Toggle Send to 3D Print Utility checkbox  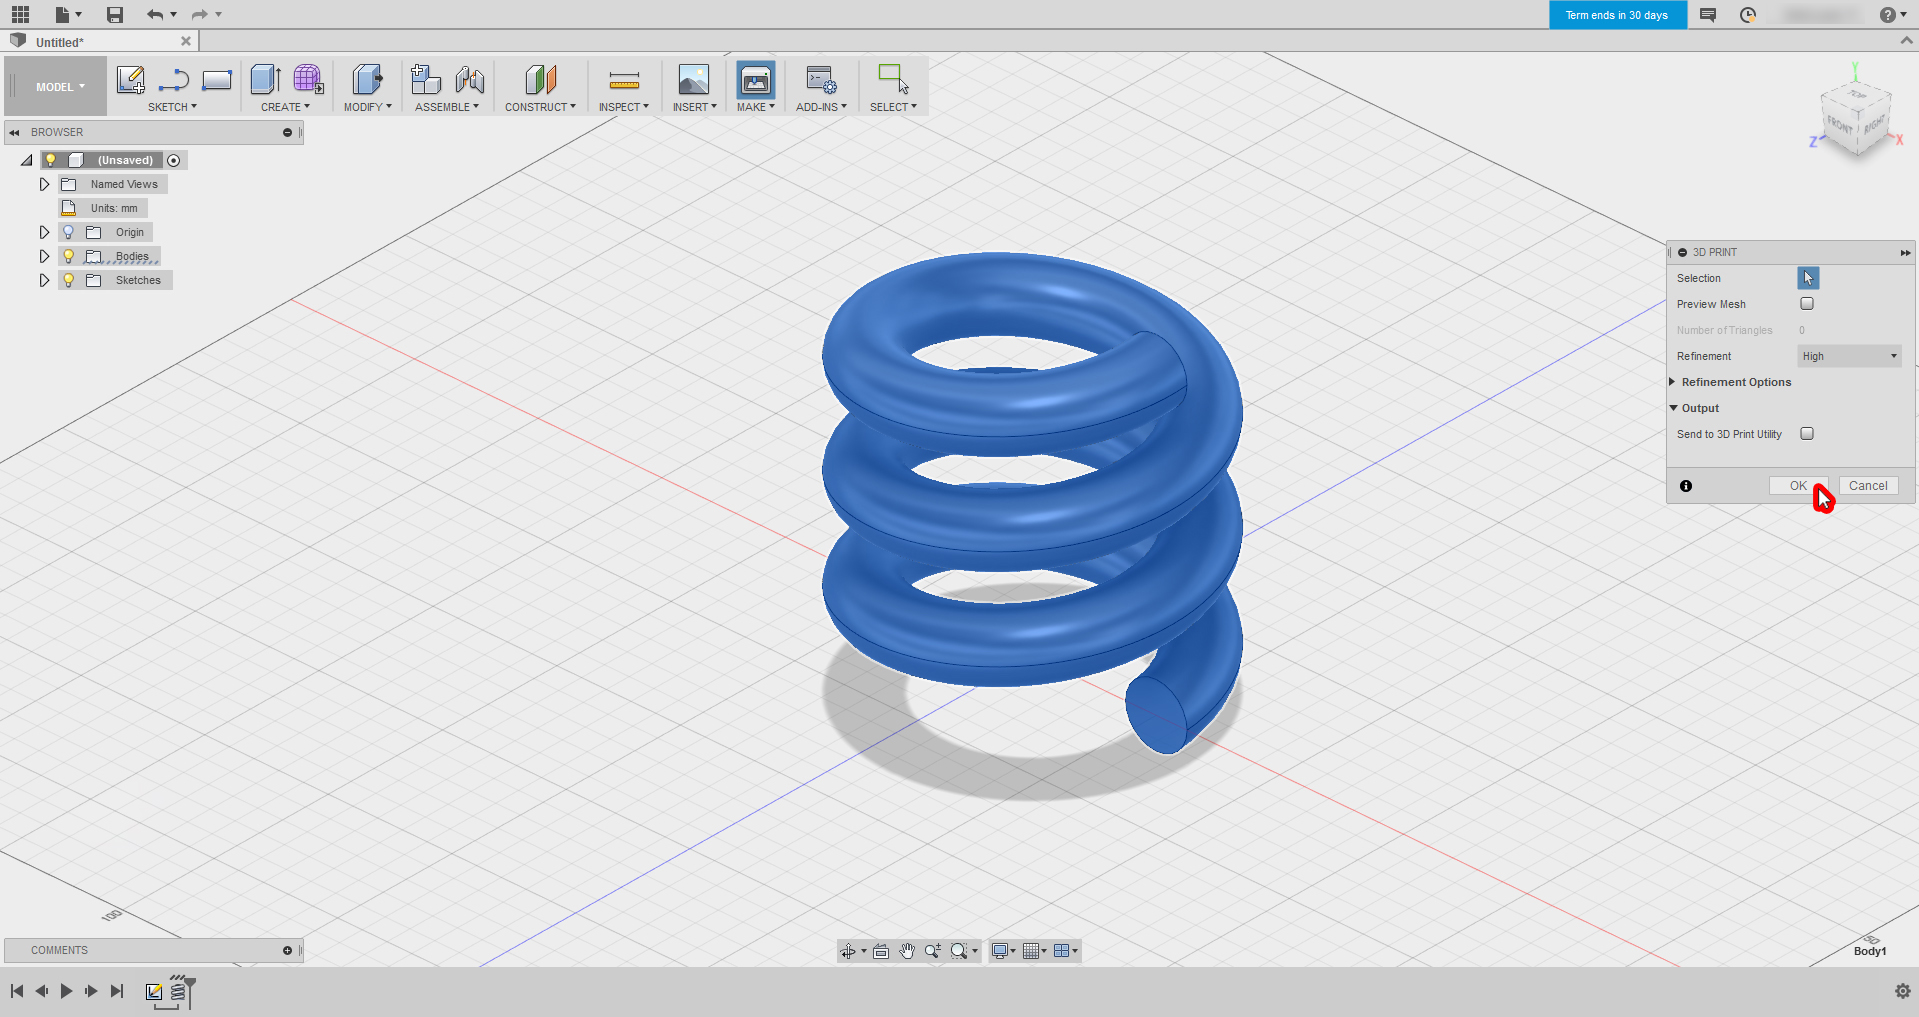[1807, 434]
